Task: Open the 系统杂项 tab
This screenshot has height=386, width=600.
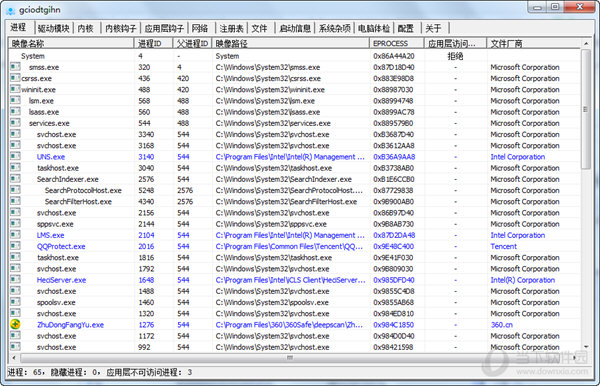Action: (334, 28)
